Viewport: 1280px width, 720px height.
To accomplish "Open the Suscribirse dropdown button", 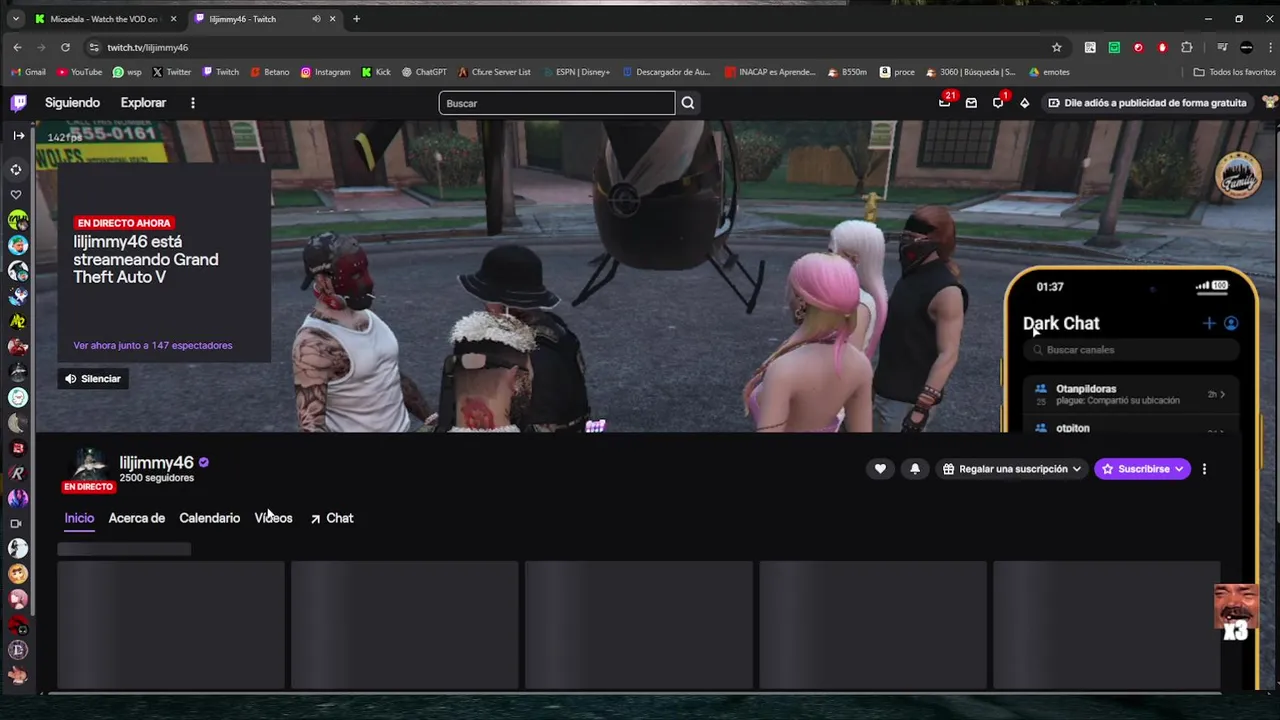I will point(1142,469).
